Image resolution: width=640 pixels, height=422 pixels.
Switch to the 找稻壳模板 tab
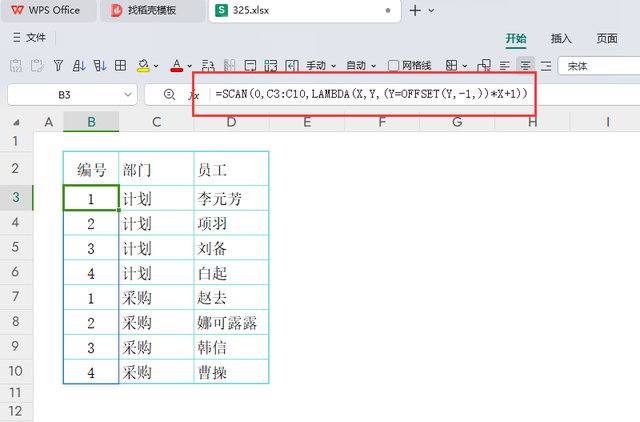152,11
